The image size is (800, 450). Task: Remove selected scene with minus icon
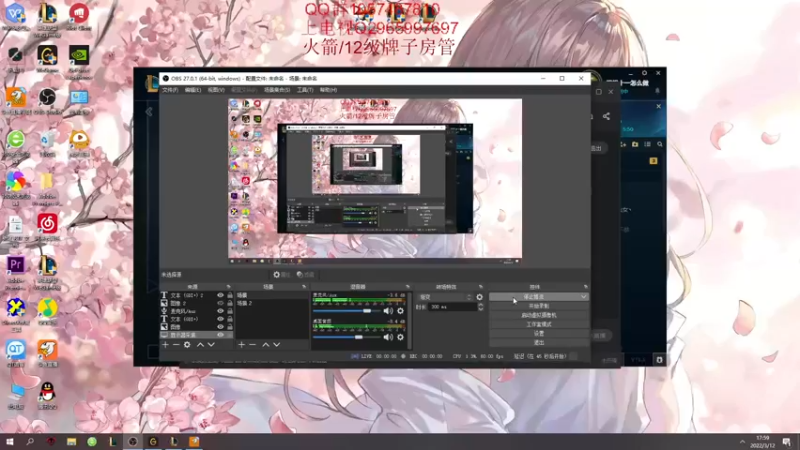pyautogui.click(x=252, y=345)
